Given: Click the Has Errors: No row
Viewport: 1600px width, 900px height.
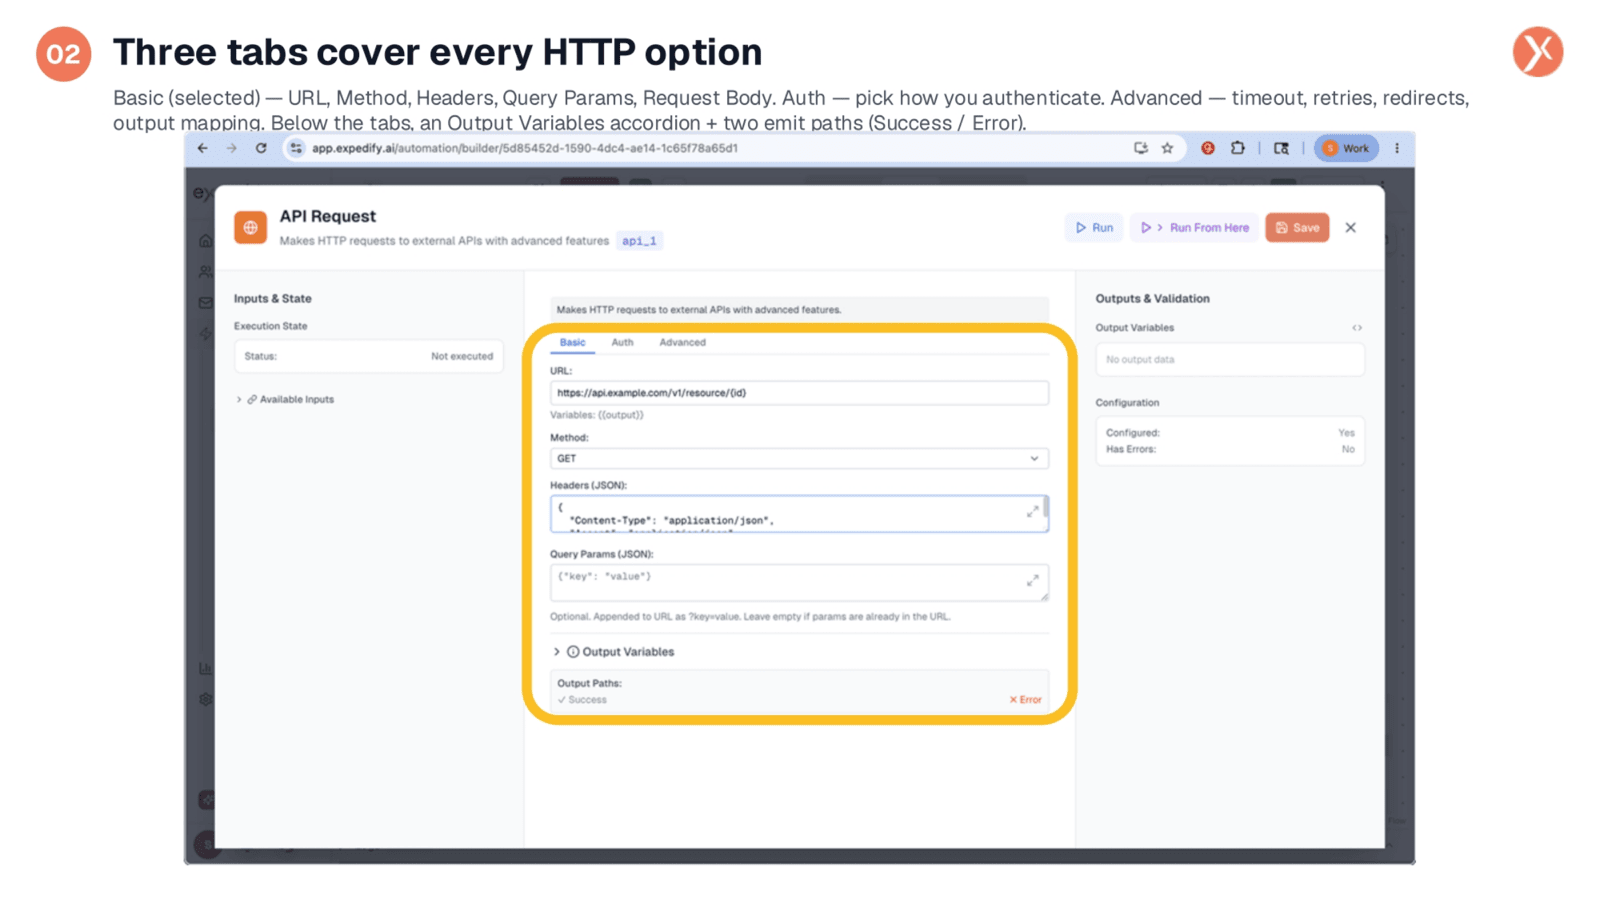Looking at the screenshot, I should click(1230, 450).
